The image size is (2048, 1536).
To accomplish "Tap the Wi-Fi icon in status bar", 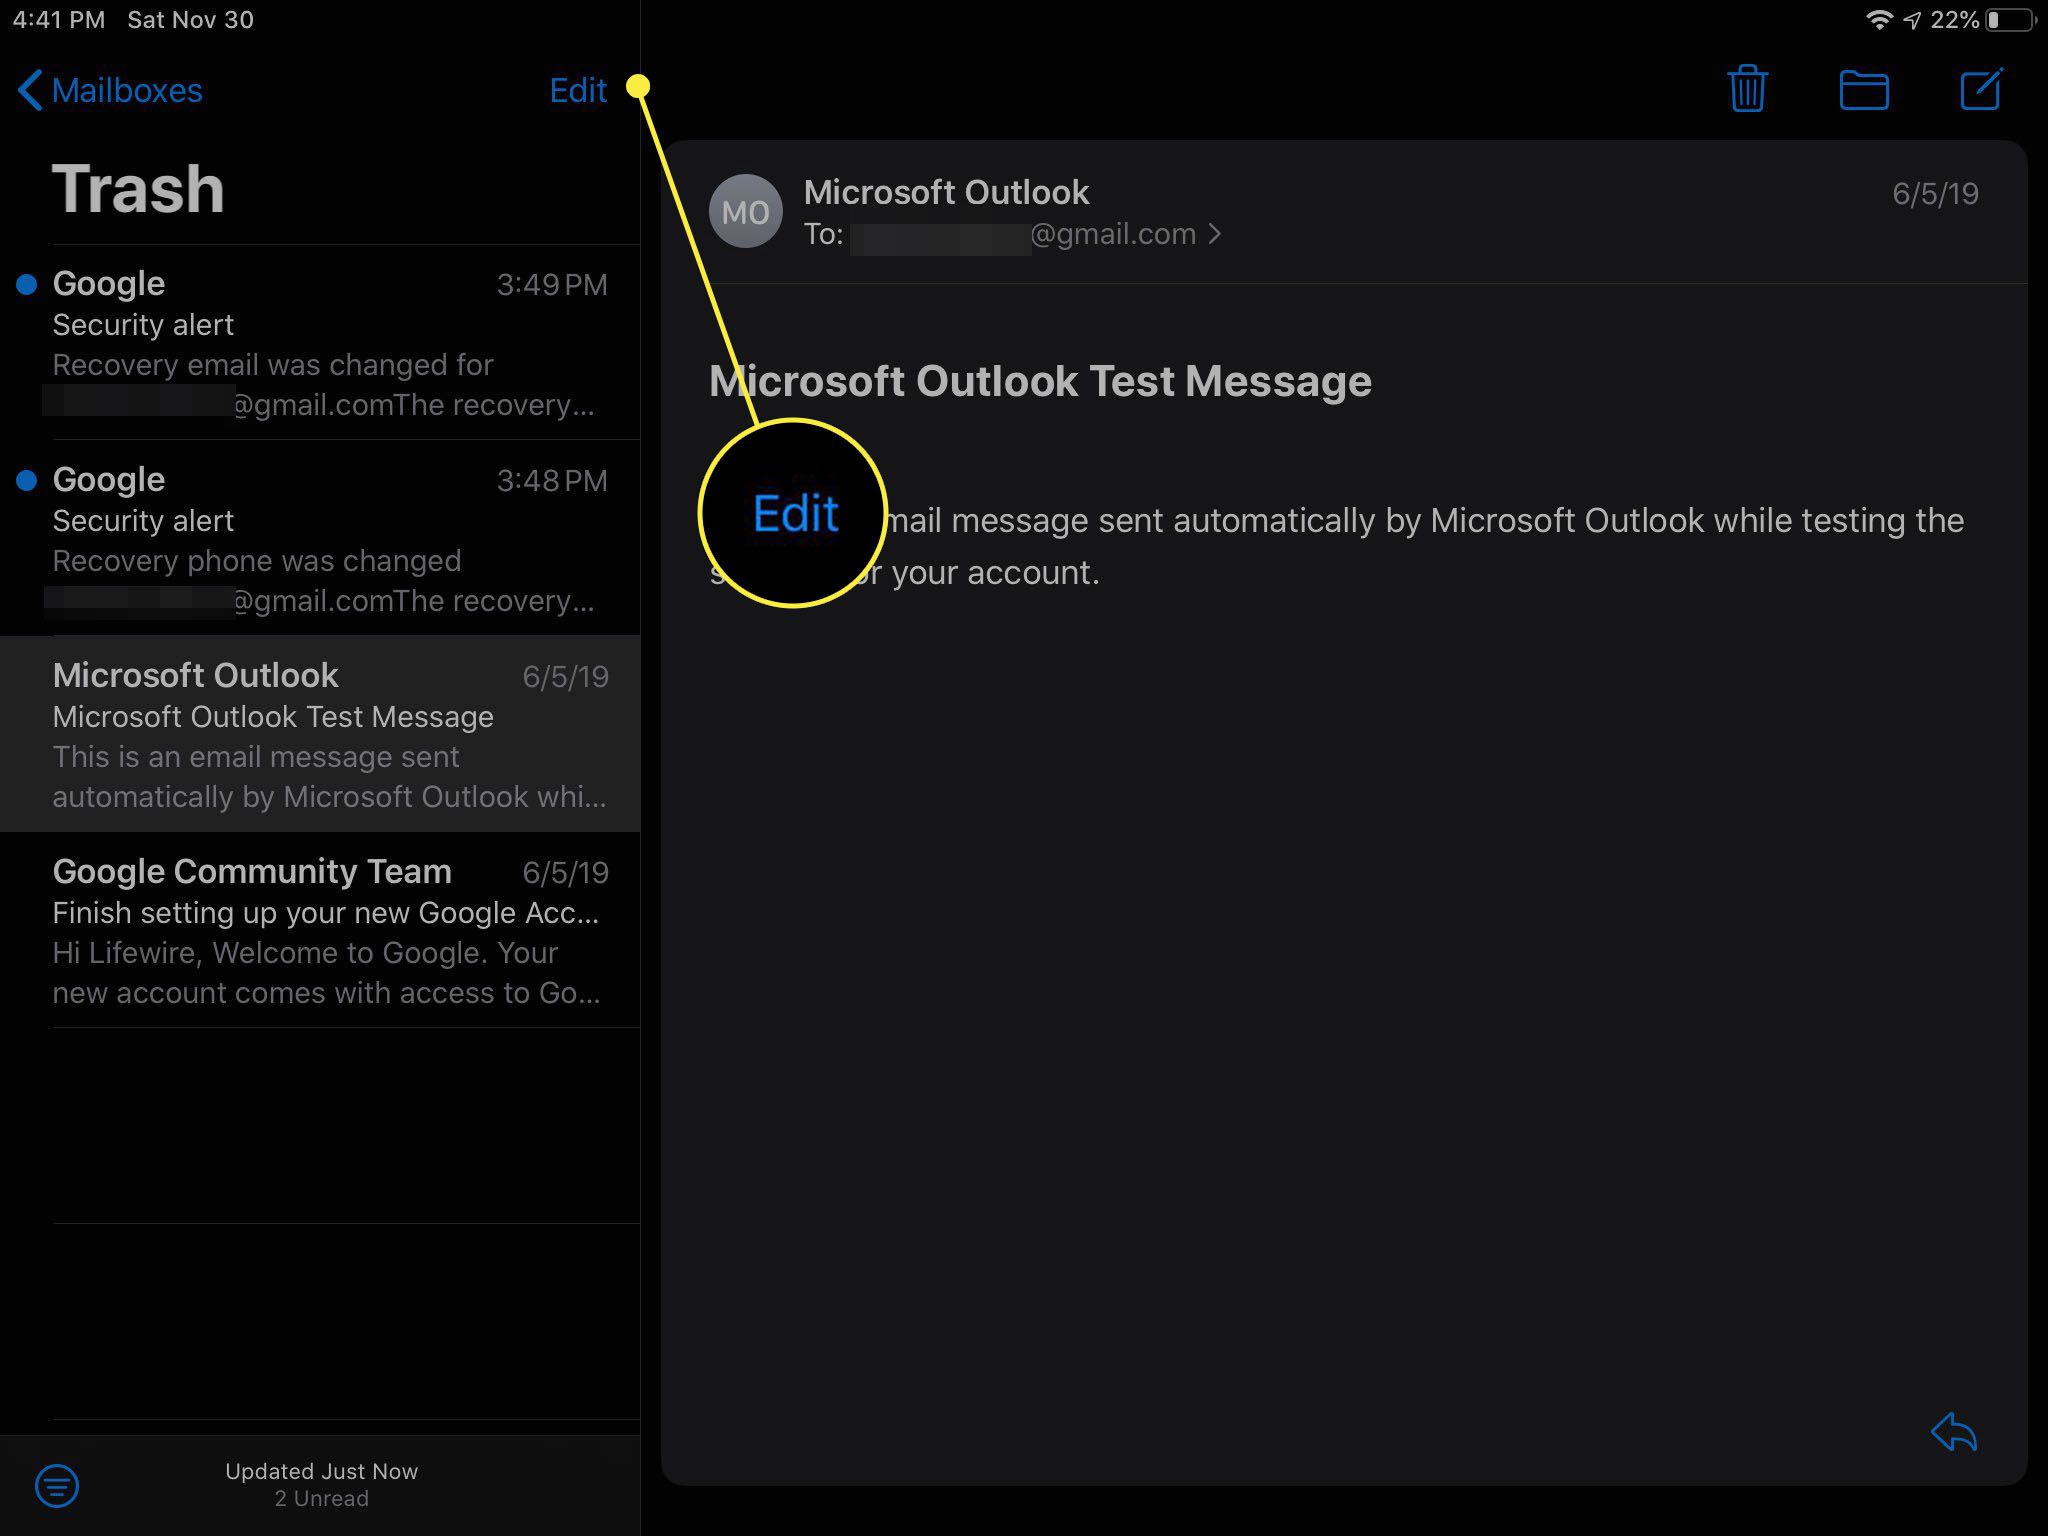I will click(x=1879, y=20).
